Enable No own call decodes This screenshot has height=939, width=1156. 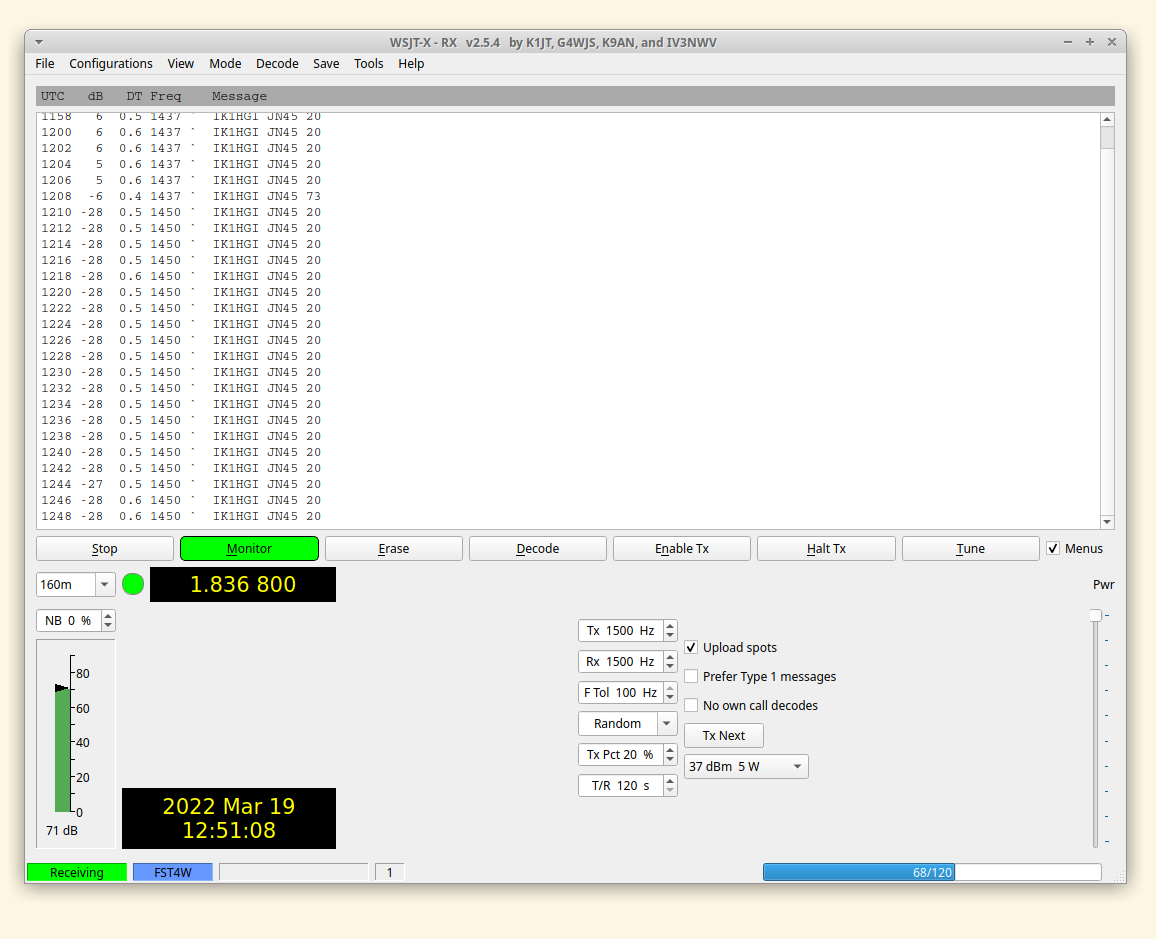[x=691, y=705]
